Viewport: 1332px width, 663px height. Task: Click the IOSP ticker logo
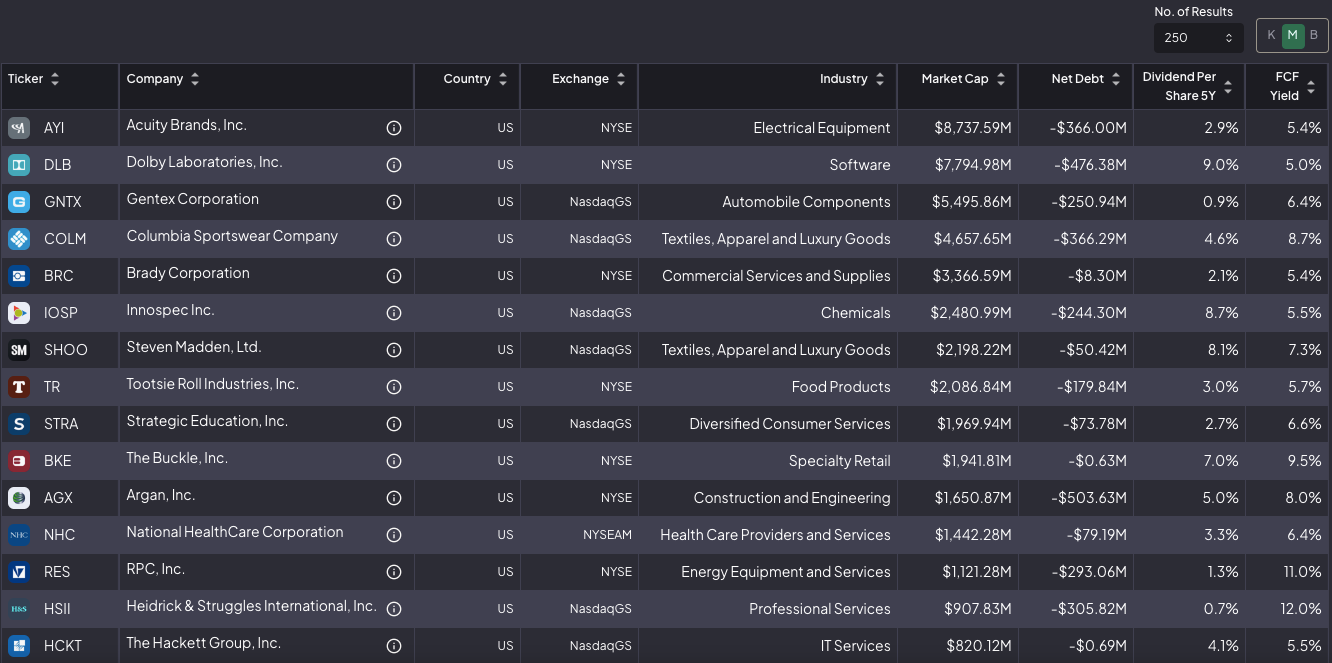19,313
